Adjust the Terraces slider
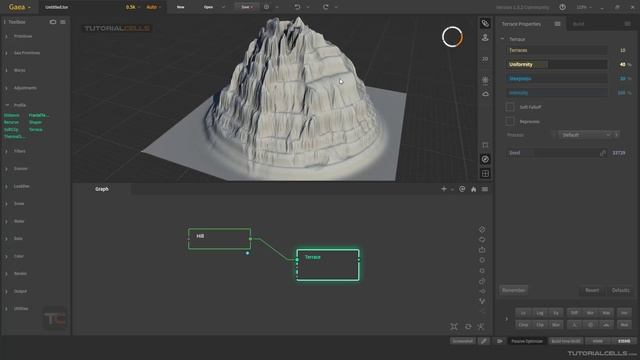Viewport: 640px width, 360px height. coord(557,50)
